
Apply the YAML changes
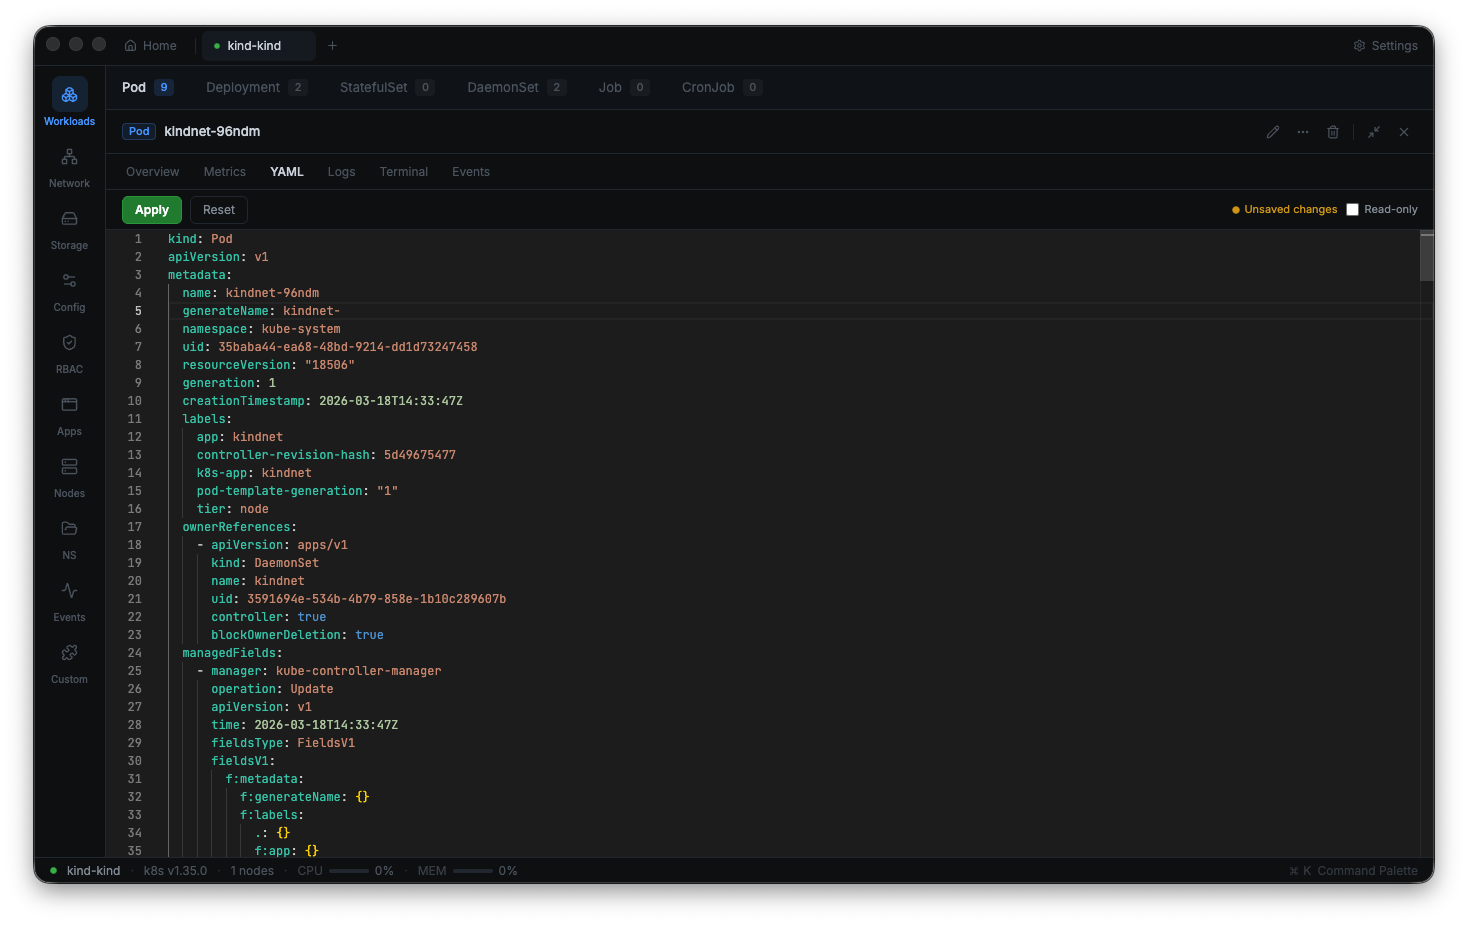151,209
